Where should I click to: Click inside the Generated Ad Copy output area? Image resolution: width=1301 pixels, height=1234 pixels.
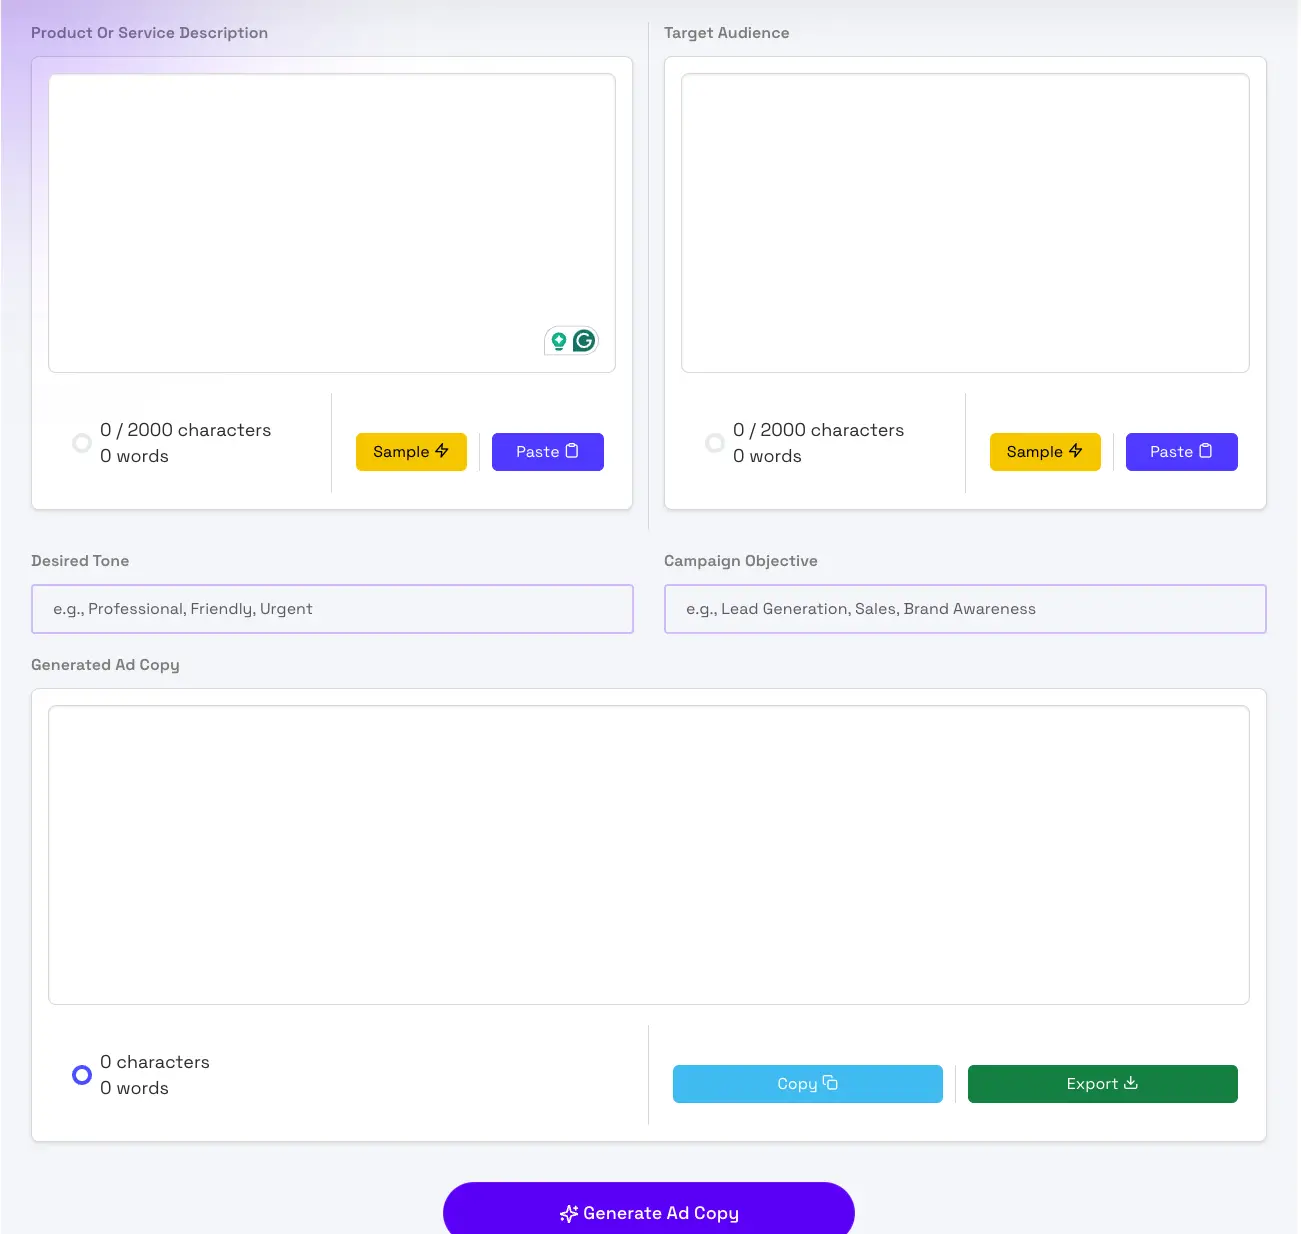coord(649,855)
